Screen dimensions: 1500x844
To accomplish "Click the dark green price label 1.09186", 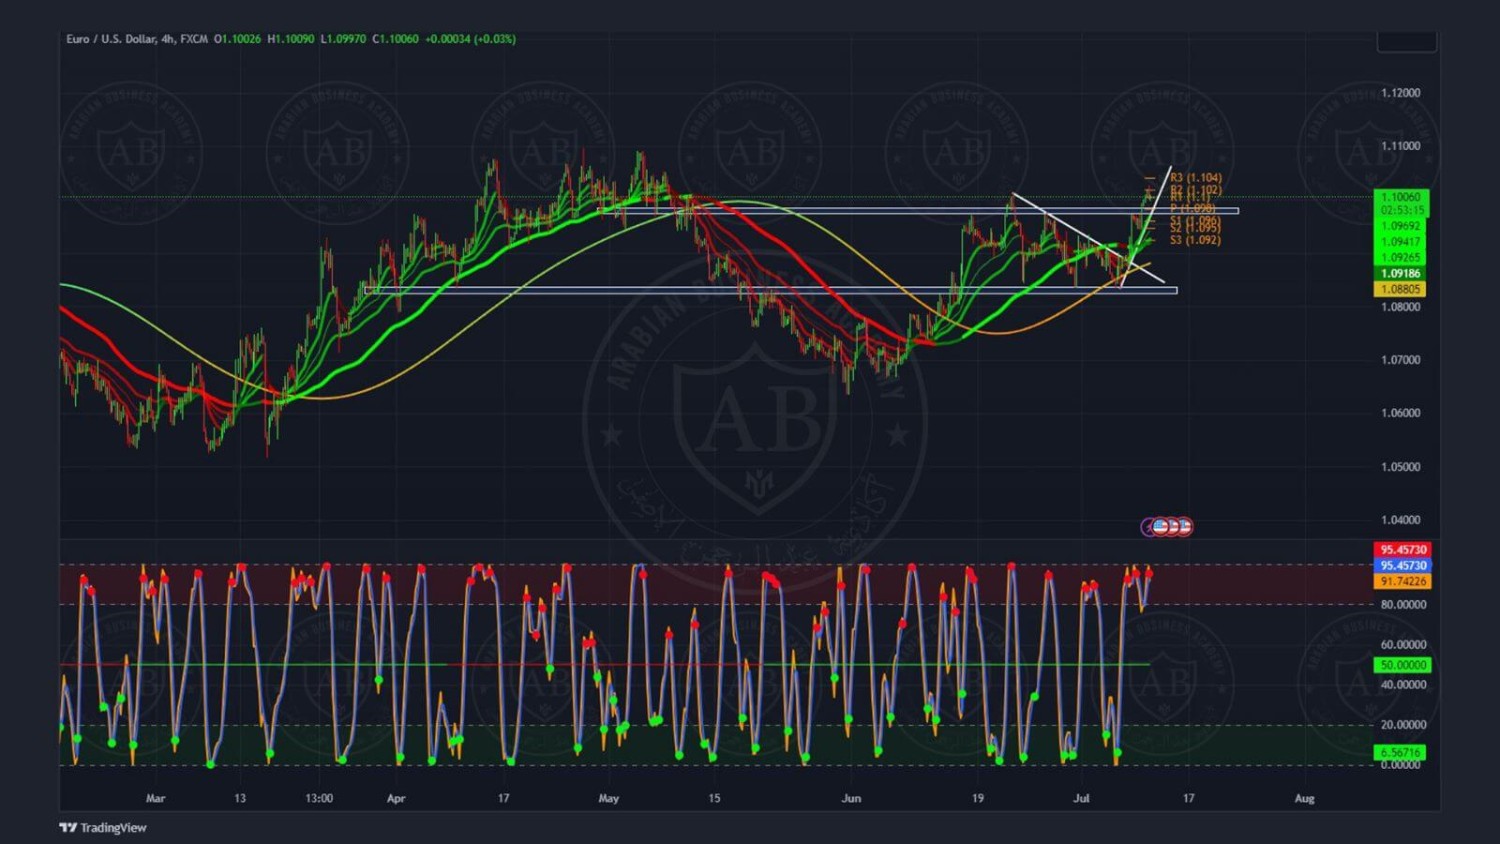I will (1401, 273).
